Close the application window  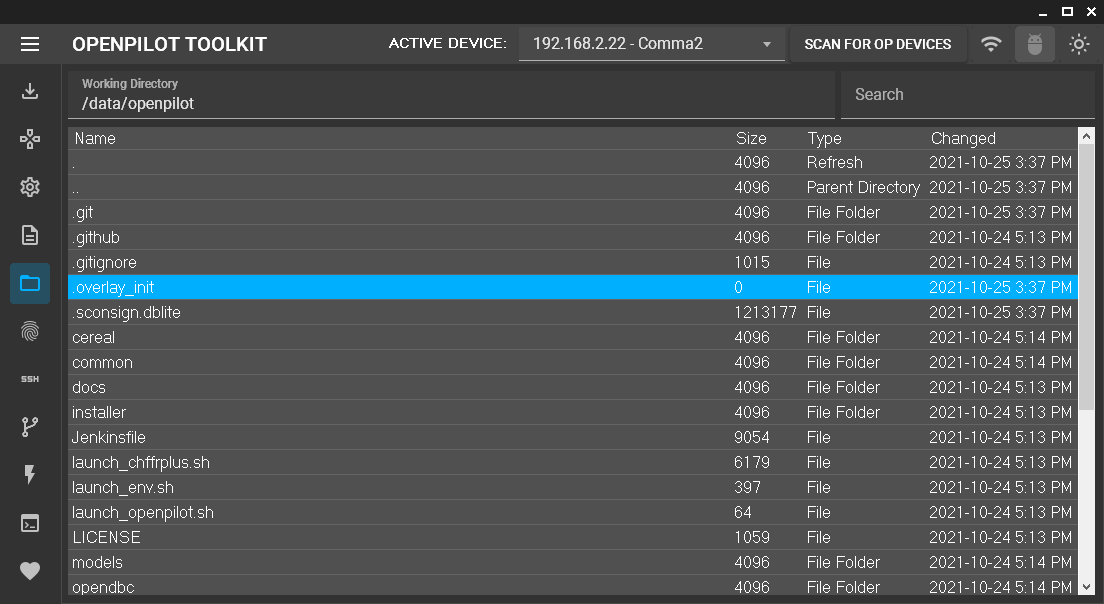[1092, 11]
